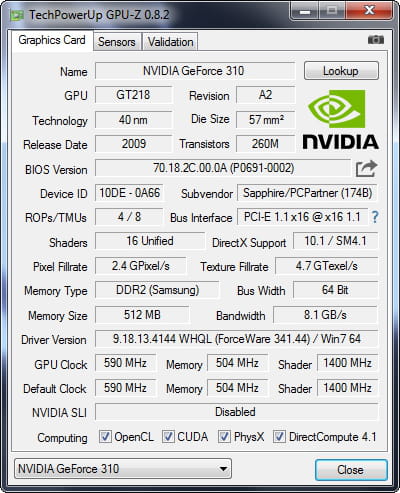Minimize the GPU-Z window
400x493 pixels.
pyautogui.click(x=305, y=12)
